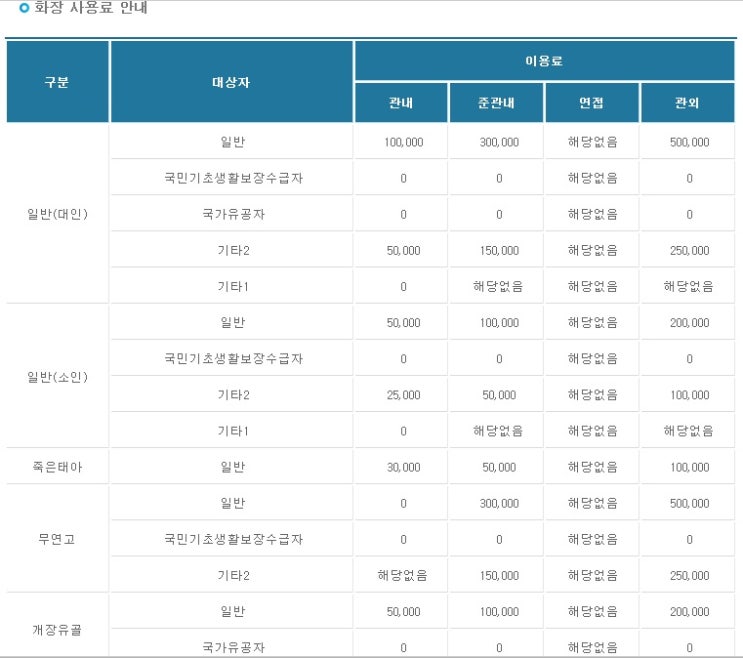Viewport: 743px width, 658px height.
Task: Click 국민기초생활보장수급자 in the 일반(소인) group
Action: 234,359
